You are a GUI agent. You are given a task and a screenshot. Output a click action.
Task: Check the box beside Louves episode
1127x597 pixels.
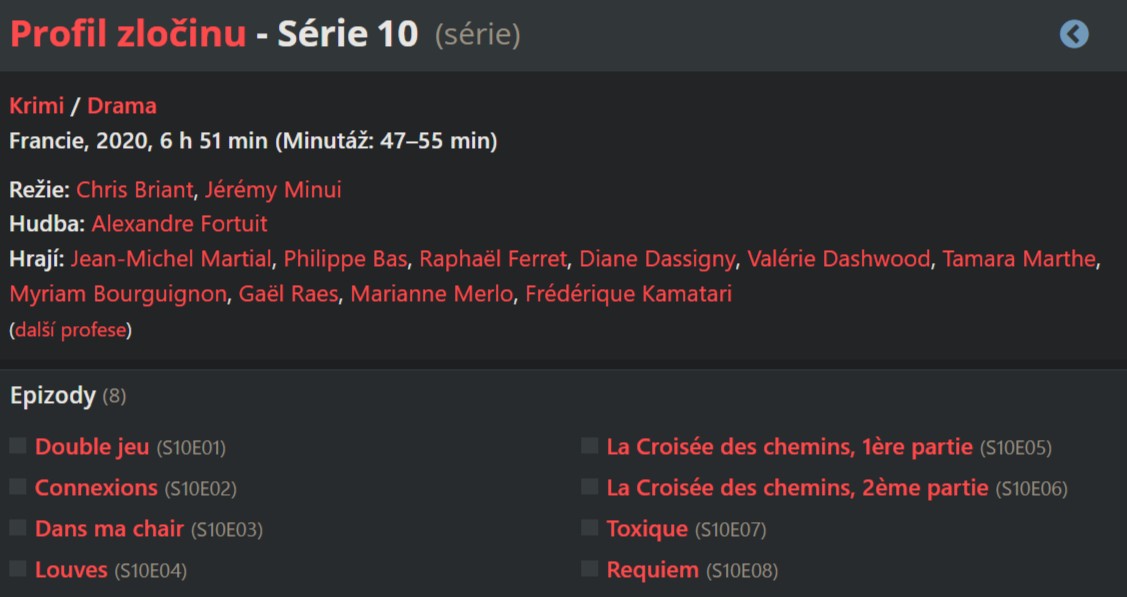point(18,569)
